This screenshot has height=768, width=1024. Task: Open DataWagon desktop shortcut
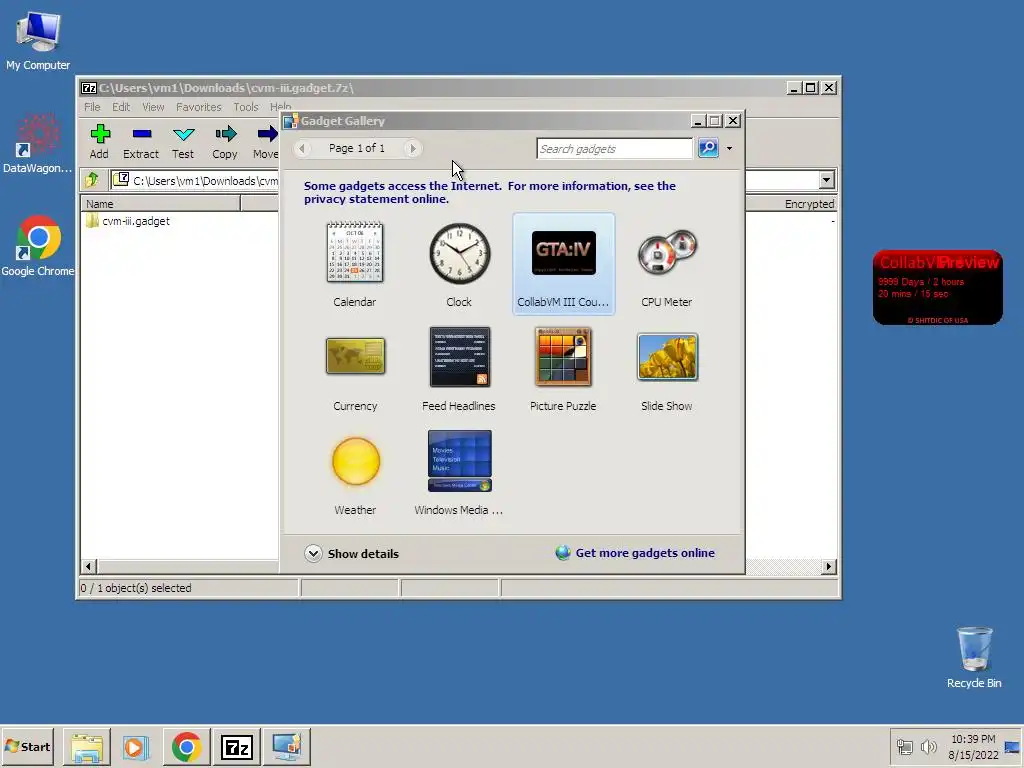[x=37, y=144]
